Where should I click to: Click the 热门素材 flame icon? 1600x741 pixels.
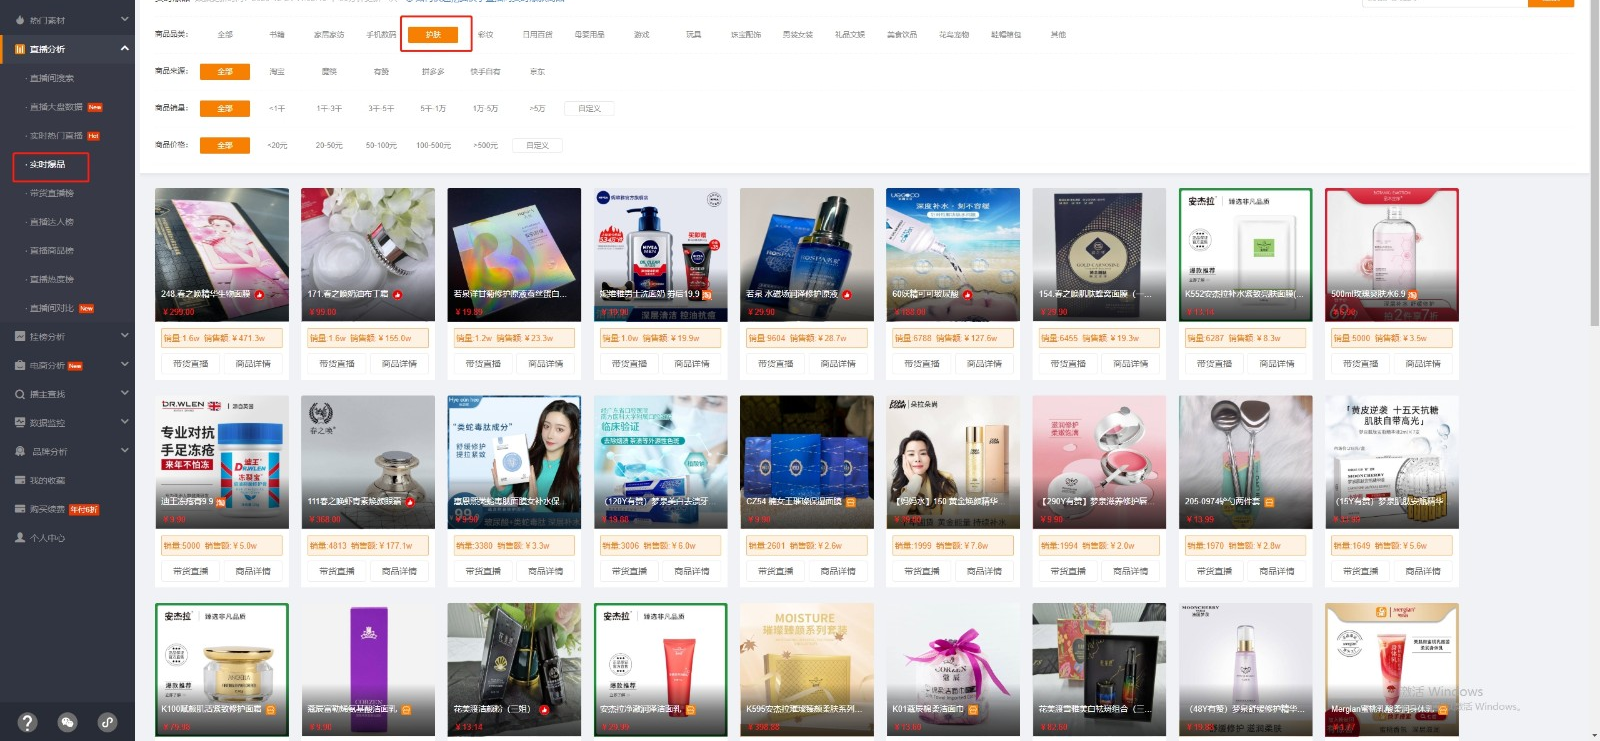coord(20,20)
